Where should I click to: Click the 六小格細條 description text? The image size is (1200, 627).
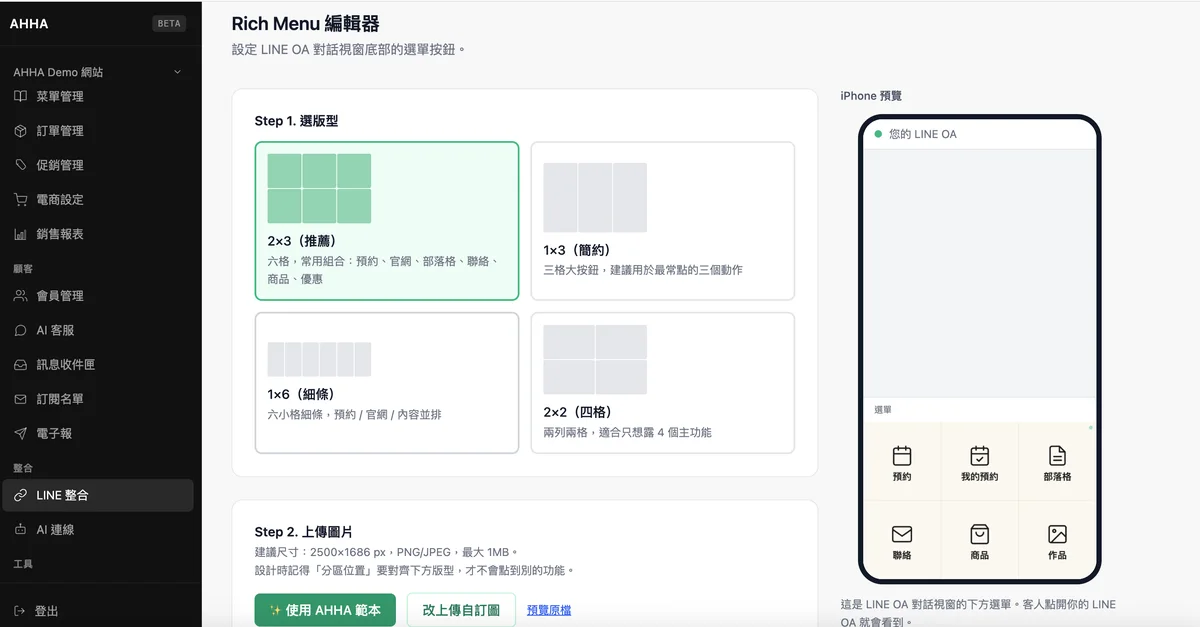pos(354,414)
